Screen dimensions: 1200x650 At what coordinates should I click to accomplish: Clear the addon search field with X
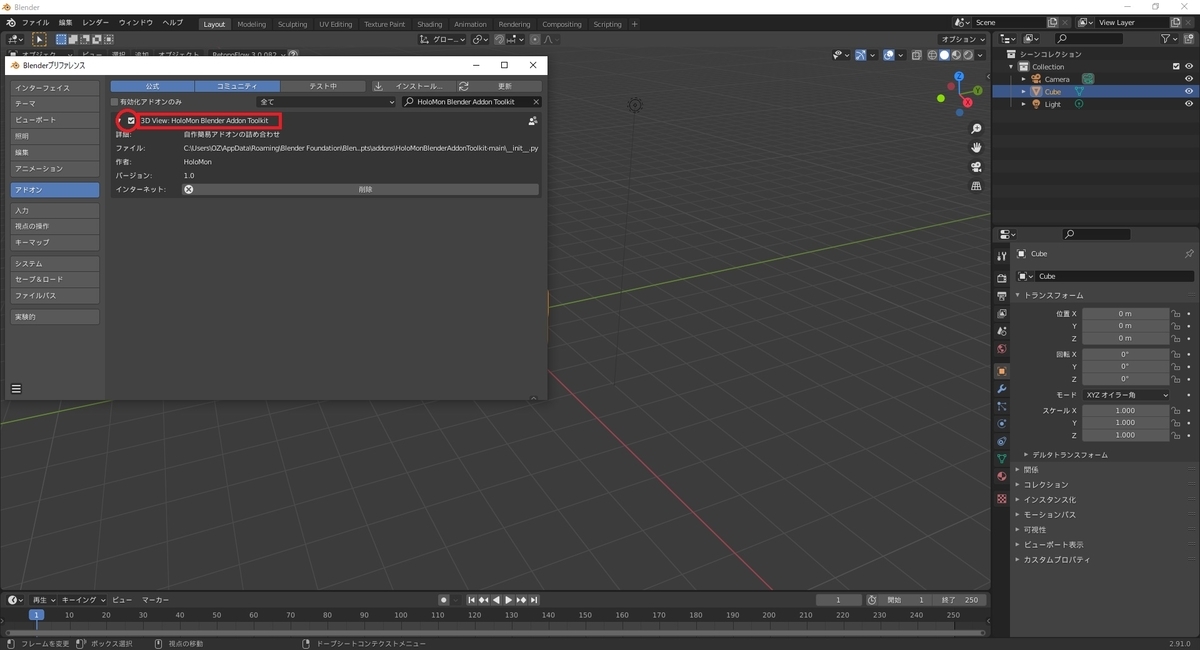(x=536, y=102)
